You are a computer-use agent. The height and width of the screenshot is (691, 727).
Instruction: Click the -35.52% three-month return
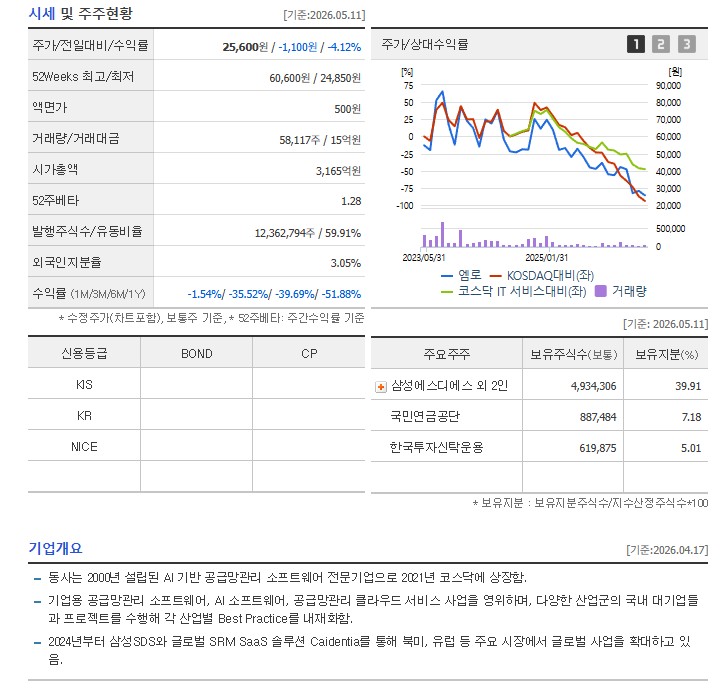[x=249, y=294]
